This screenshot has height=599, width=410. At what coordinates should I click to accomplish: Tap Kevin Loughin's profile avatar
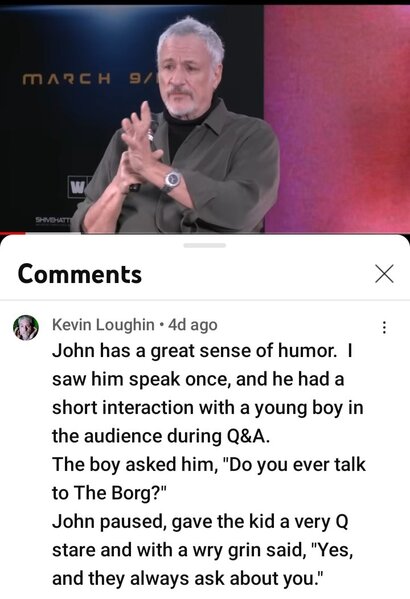(x=26, y=328)
